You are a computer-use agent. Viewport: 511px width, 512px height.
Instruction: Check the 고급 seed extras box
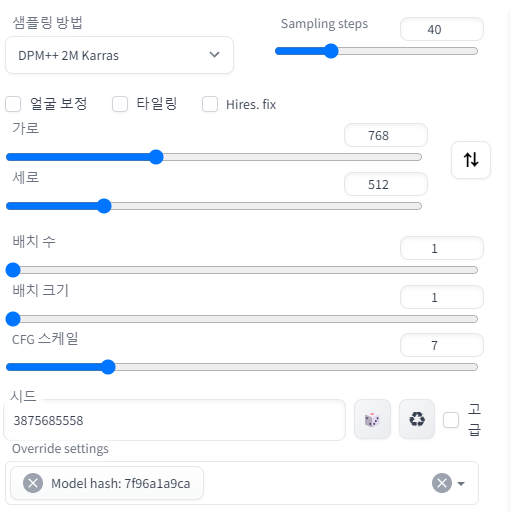pyautogui.click(x=451, y=420)
